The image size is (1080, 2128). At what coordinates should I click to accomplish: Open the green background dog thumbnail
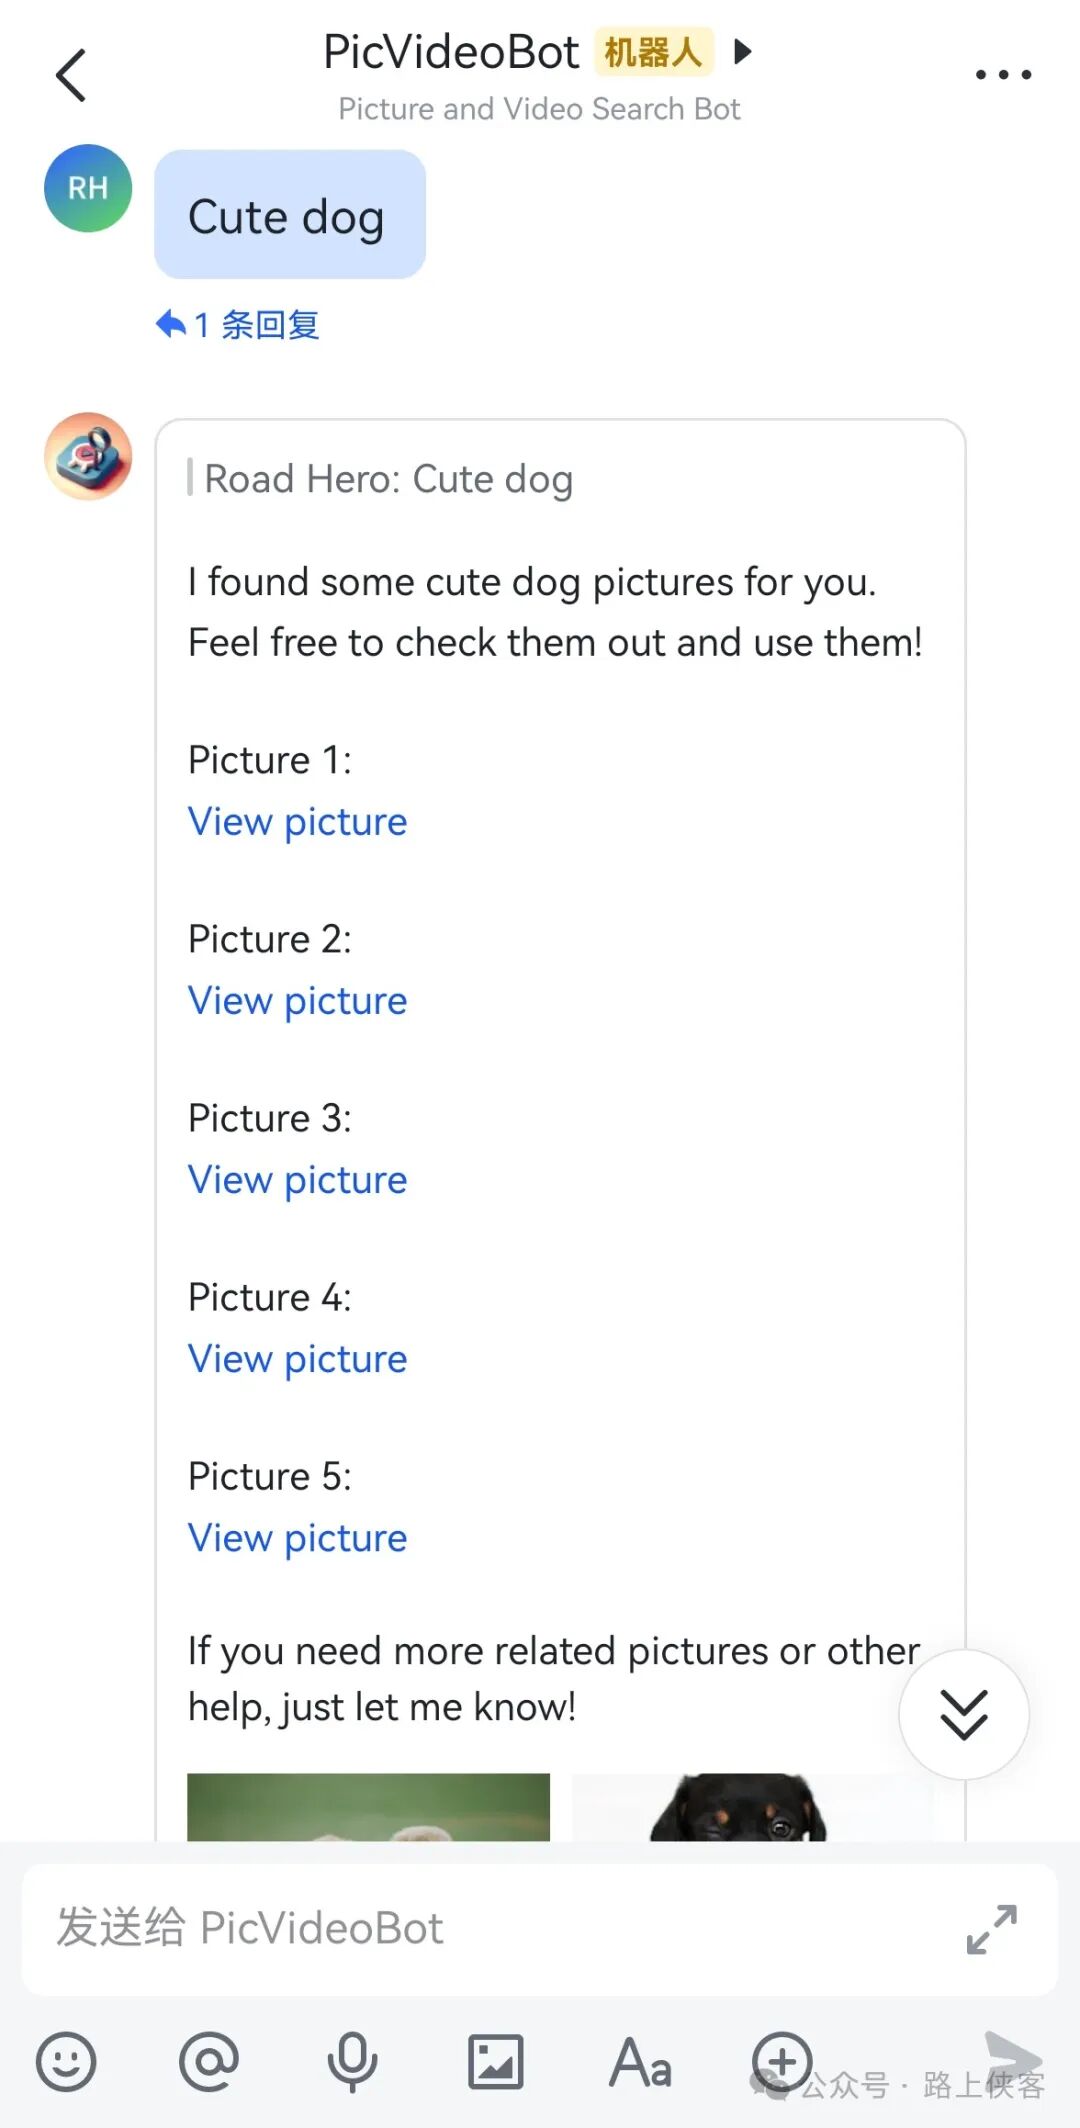[368, 1807]
